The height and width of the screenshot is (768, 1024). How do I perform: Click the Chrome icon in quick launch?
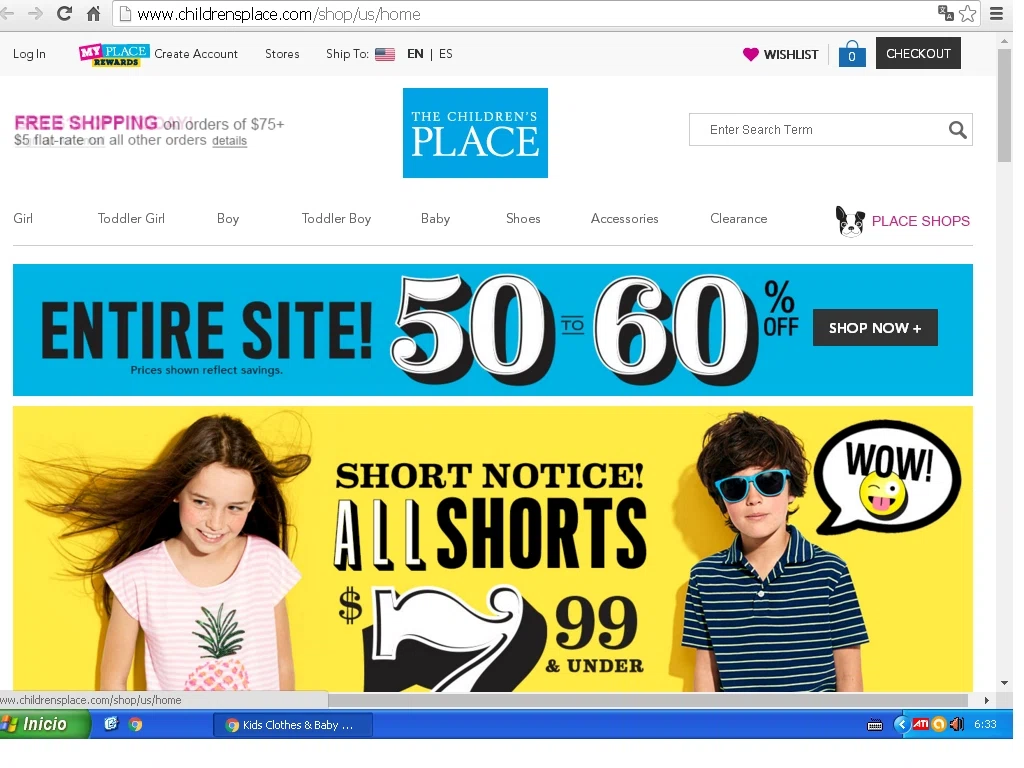(135, 724)
